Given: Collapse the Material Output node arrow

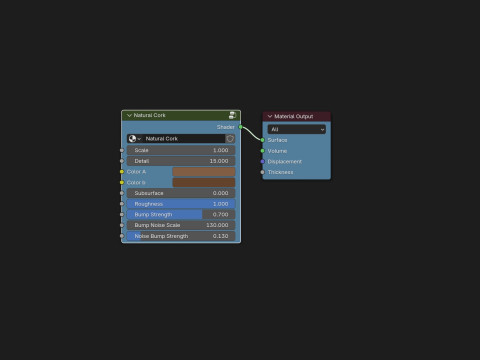Looking at the screenshot, I should (270, 116).
